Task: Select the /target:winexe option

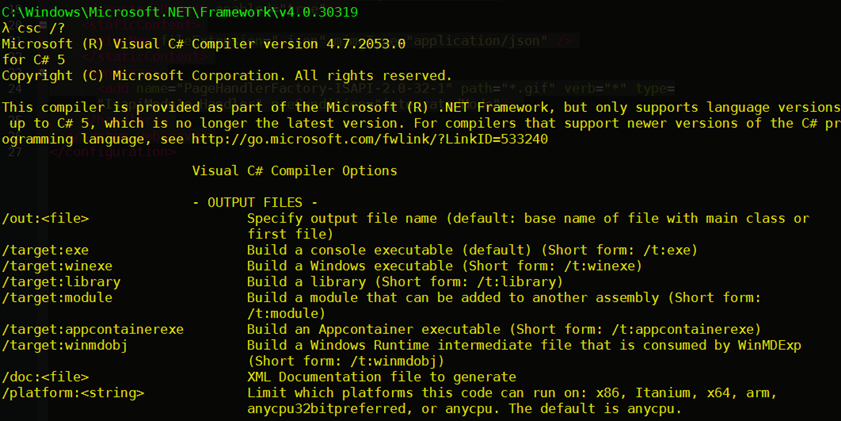Action: pos(57,266)
